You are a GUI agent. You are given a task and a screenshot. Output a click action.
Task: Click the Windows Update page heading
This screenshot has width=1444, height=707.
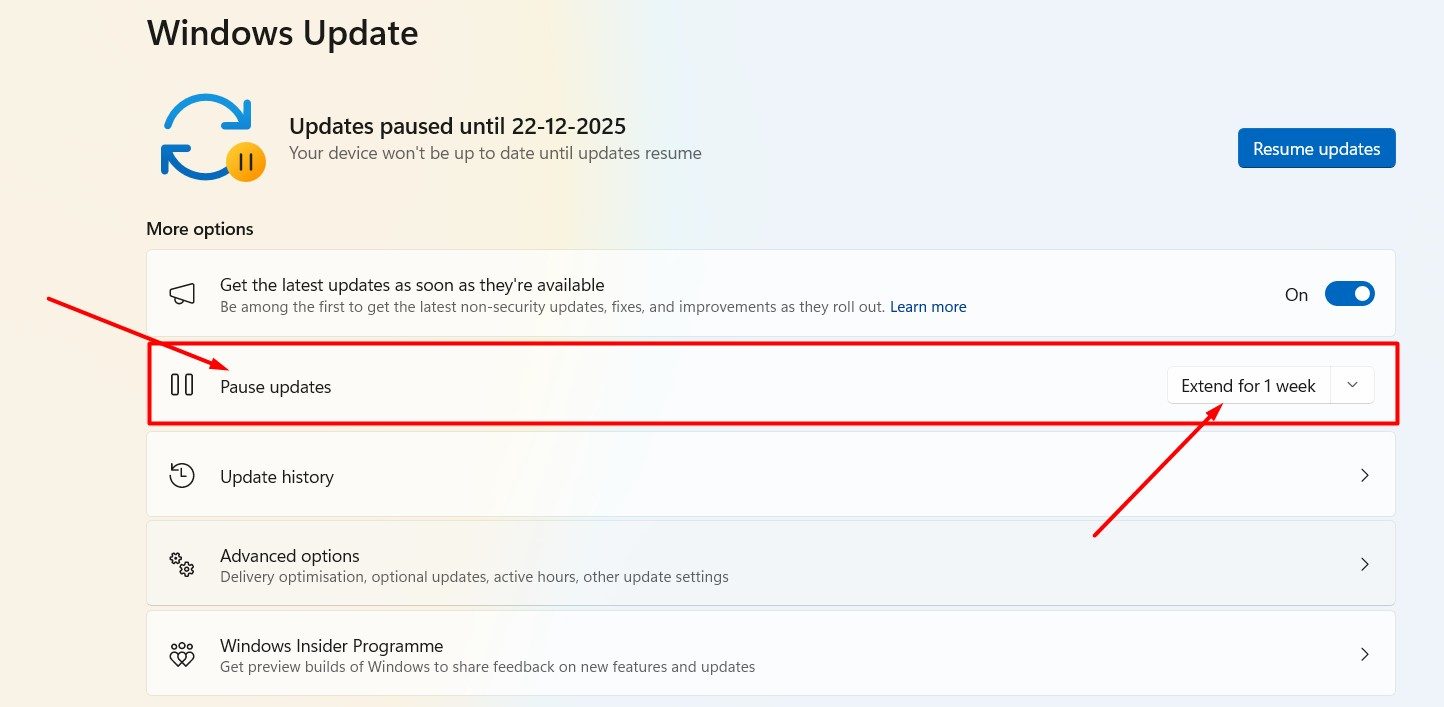point(283,33)
